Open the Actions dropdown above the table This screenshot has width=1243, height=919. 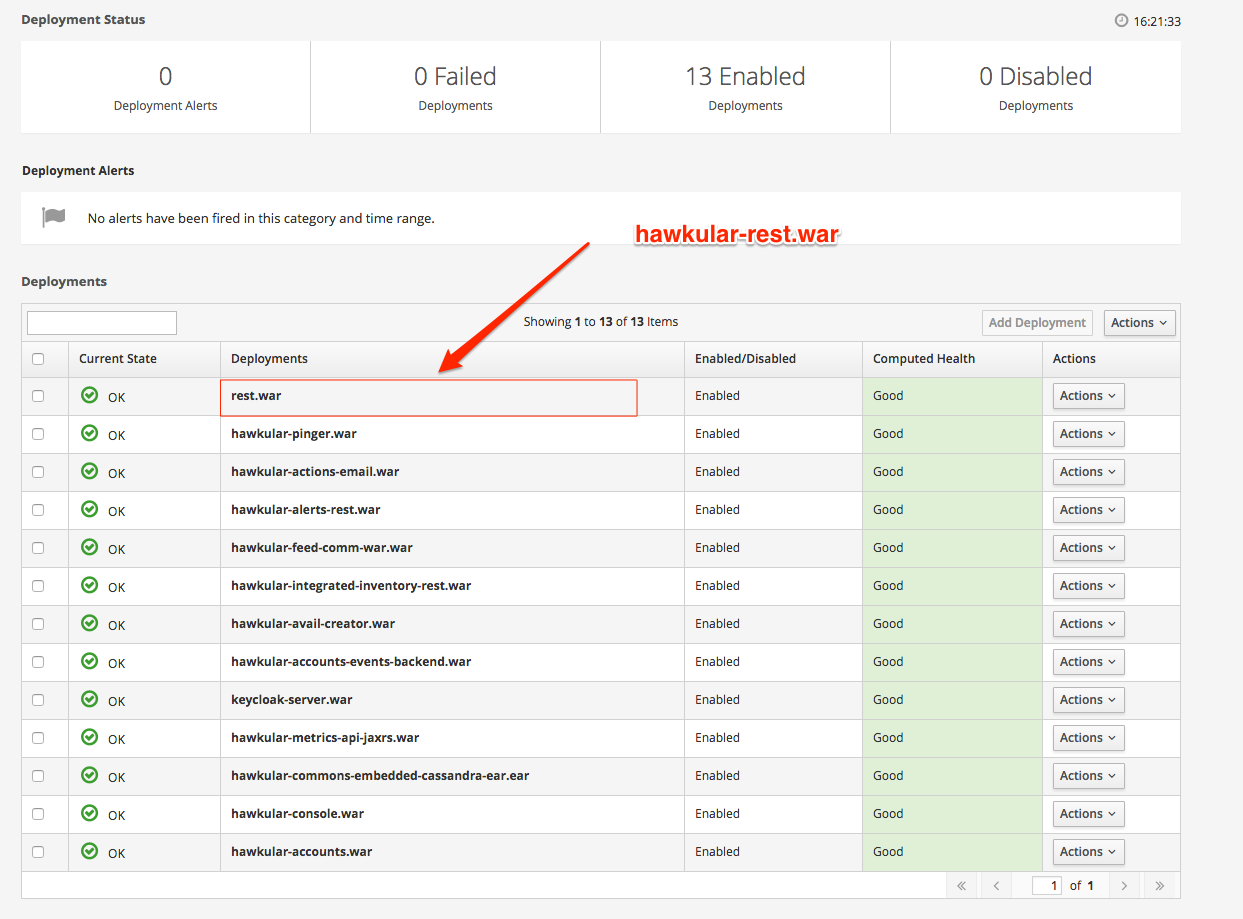coord(1139,322)
